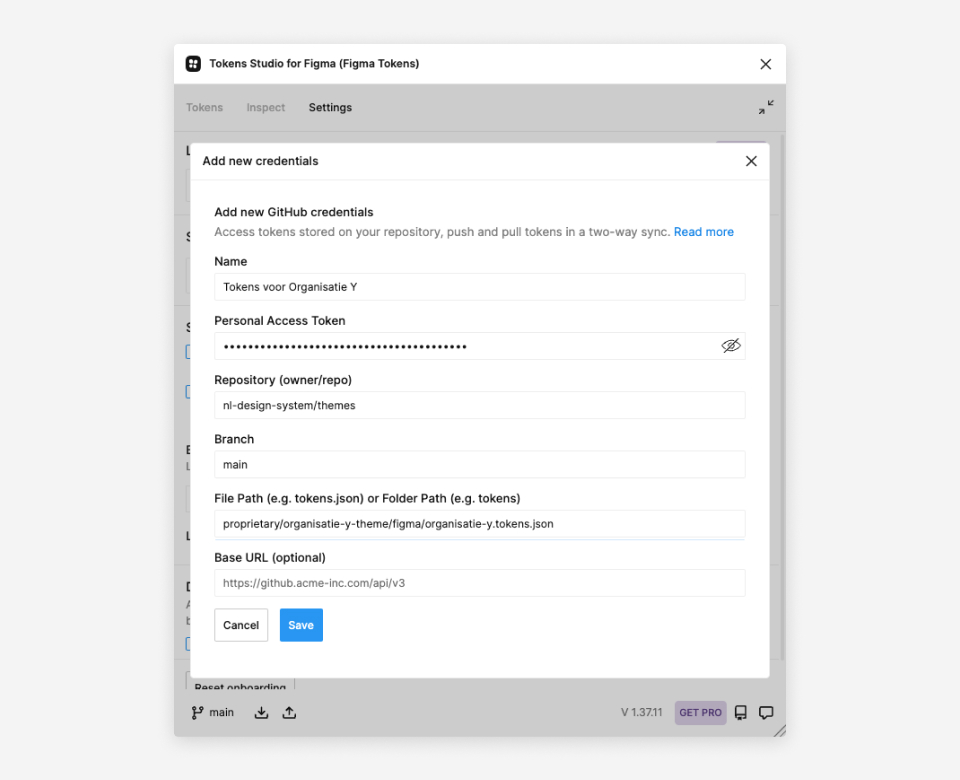Click the Reset onboarding button behind dialog
The height and width of the screenshot is (780, 960).
(240, 684)
